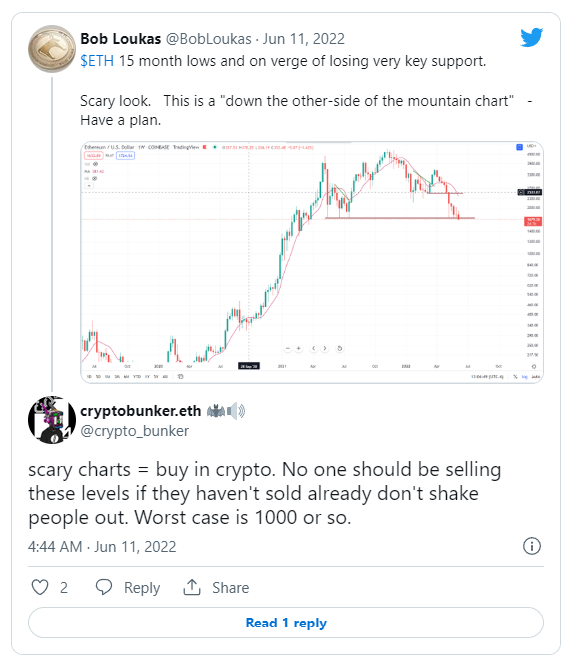Click the Read 1 reply button

tap(286, 623)
